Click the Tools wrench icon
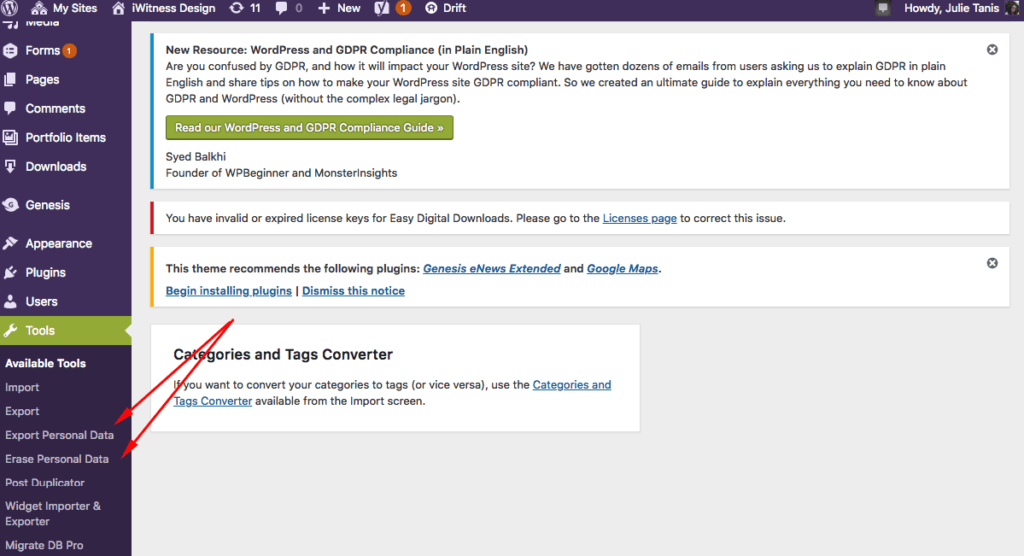Image resolution: width=1024 pixels, height=556 pixels. point(10,331)
